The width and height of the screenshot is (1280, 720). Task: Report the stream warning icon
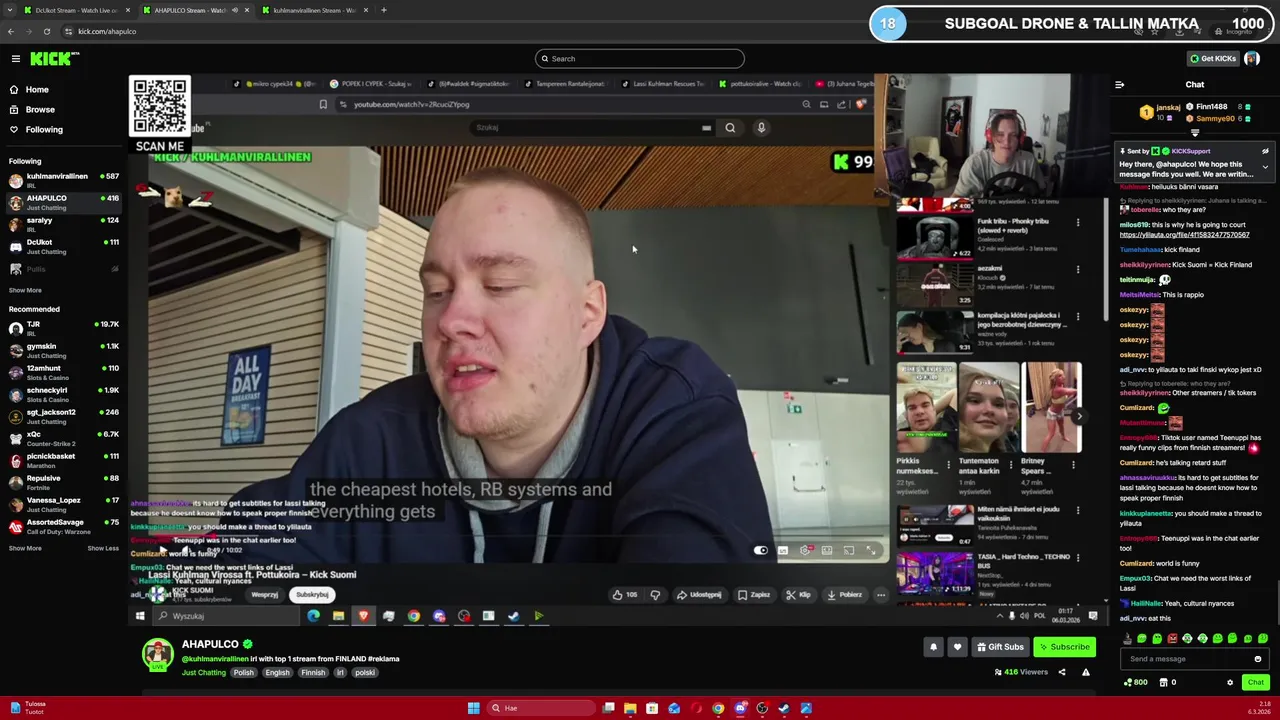coord(1086,672)
